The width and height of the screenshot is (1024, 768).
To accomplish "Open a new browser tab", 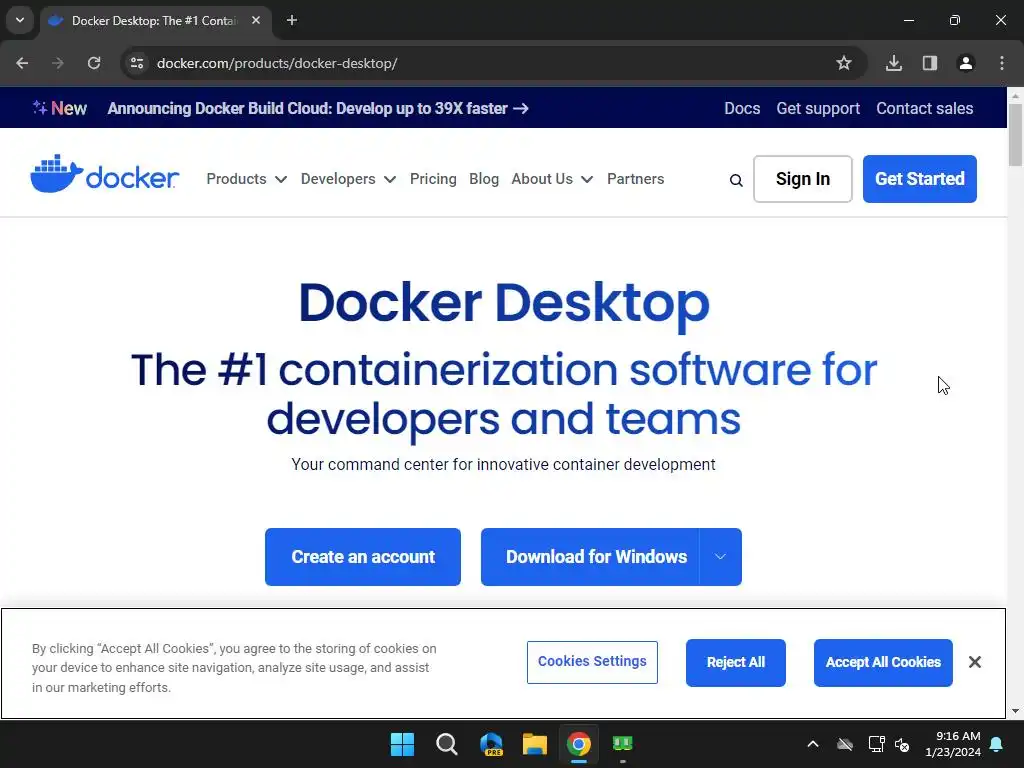I will [x=292, y=20].
